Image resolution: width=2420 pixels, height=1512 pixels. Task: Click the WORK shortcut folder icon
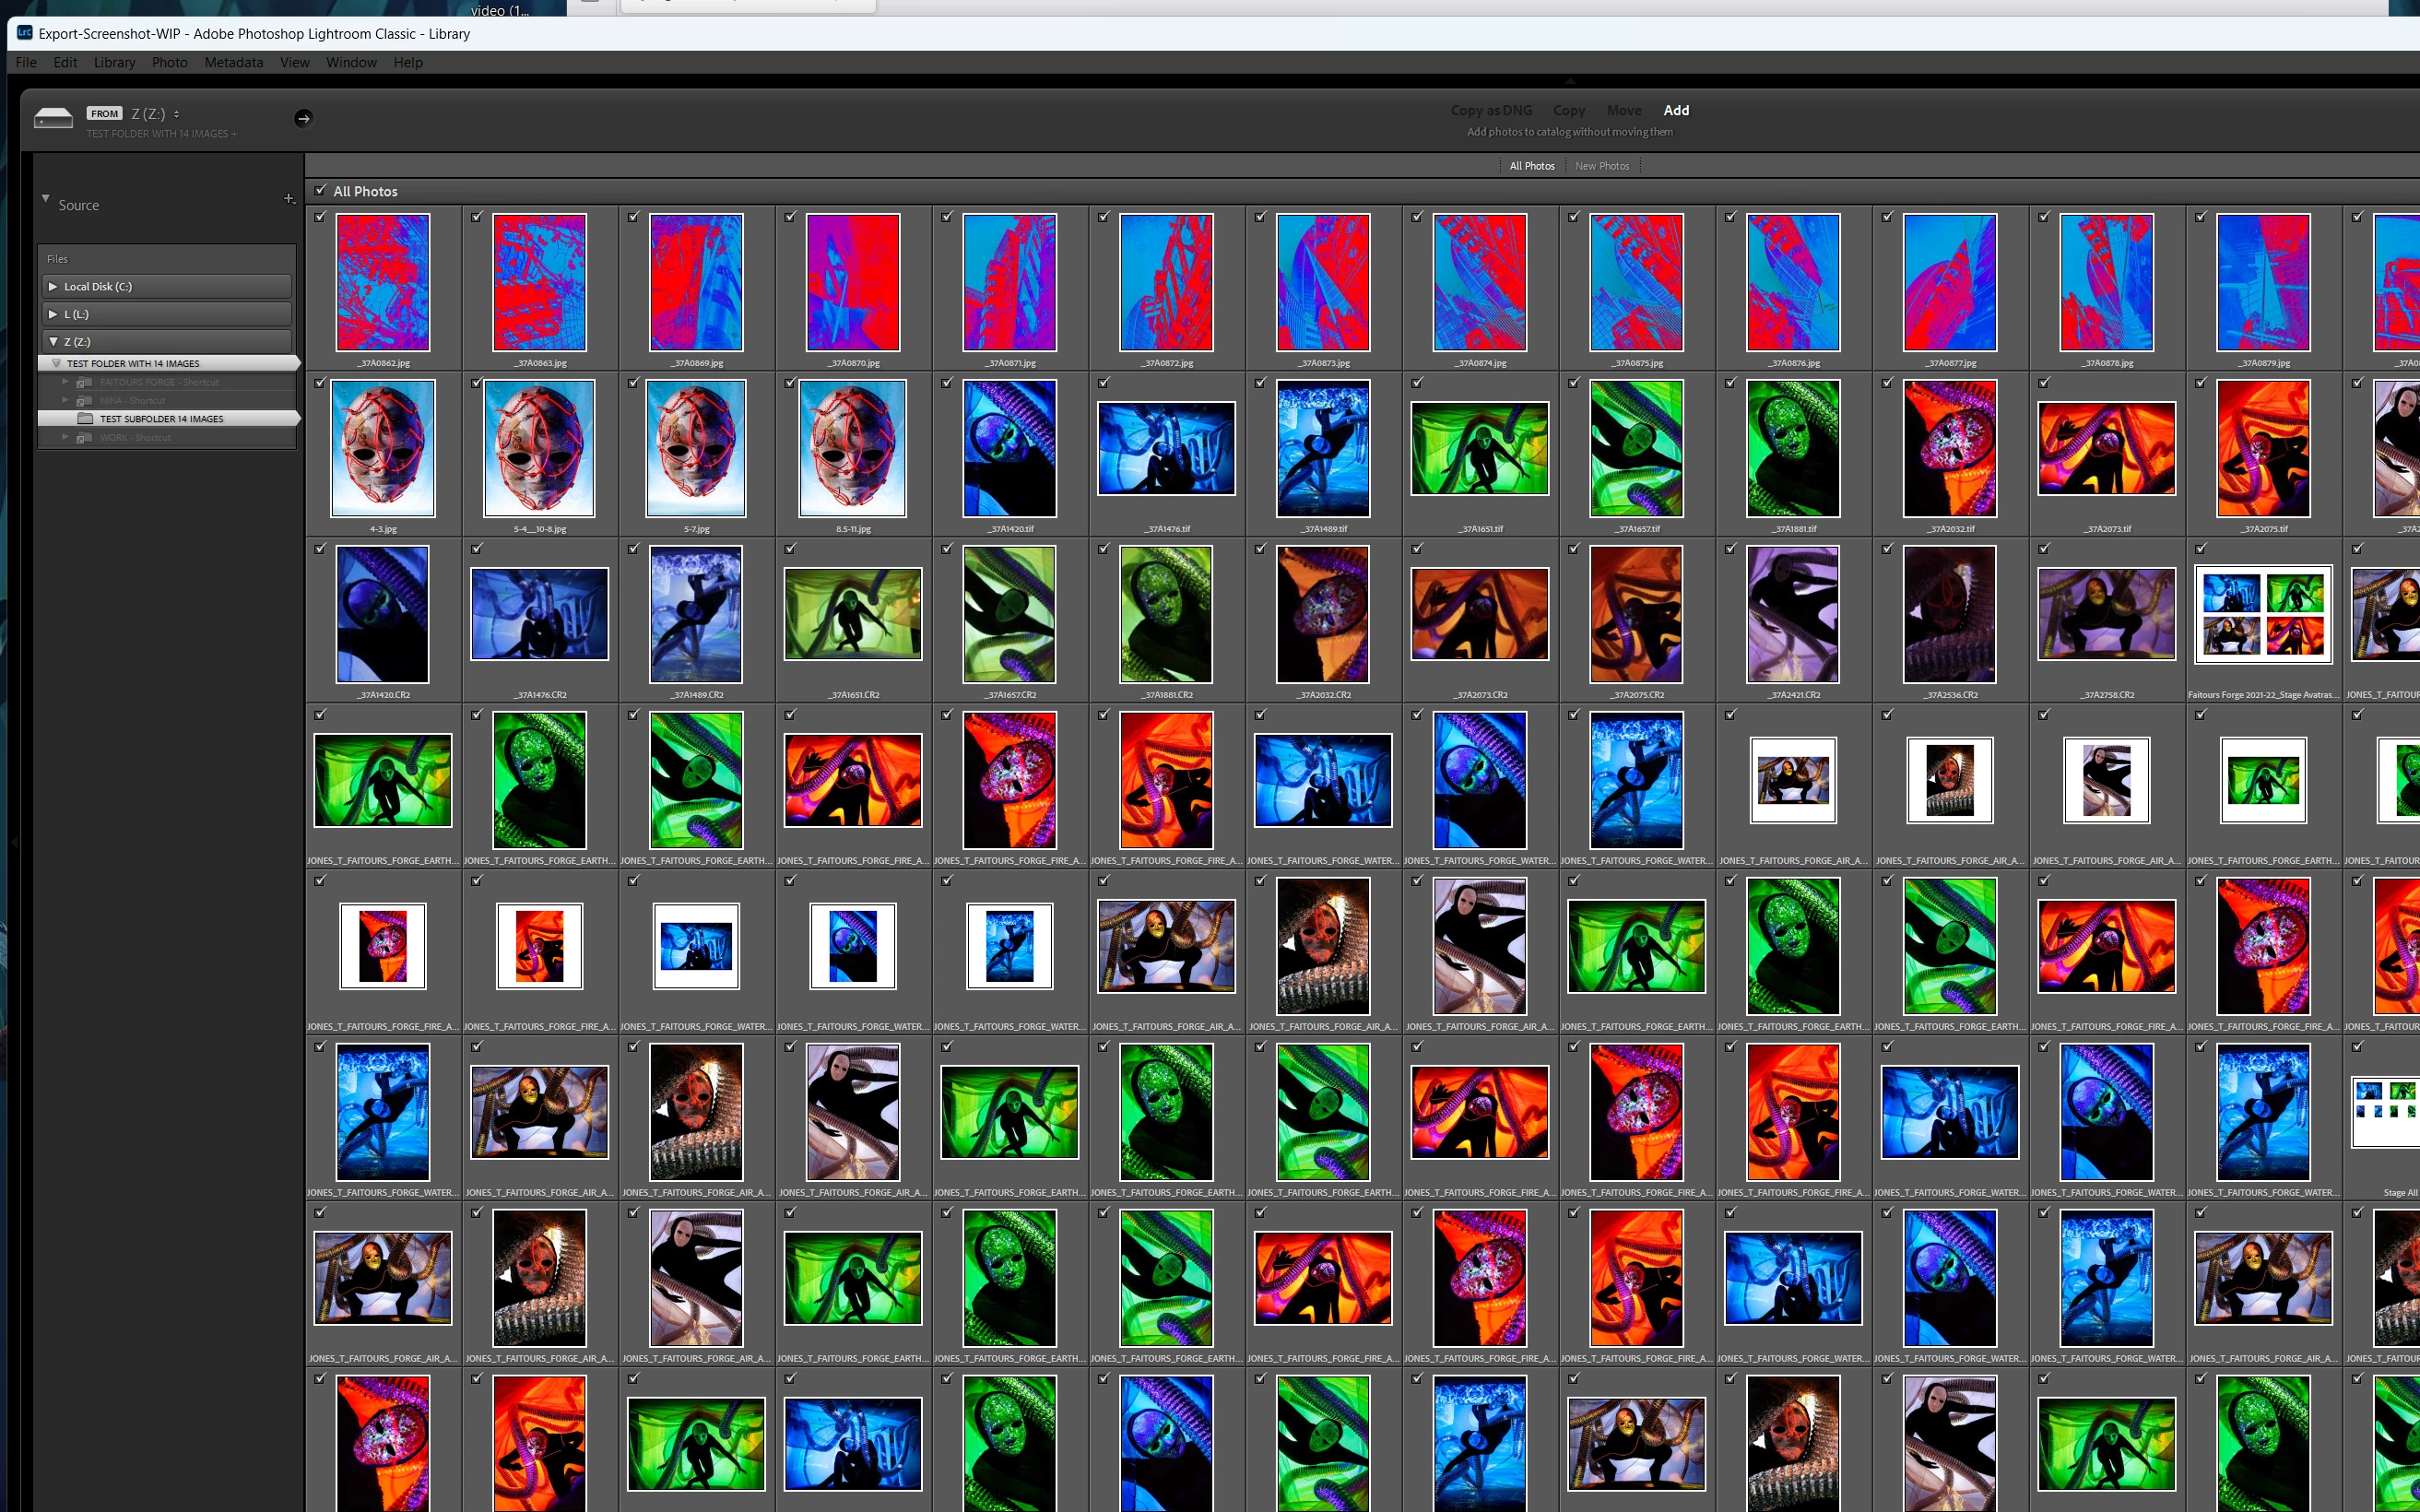[x=86, y=437]
